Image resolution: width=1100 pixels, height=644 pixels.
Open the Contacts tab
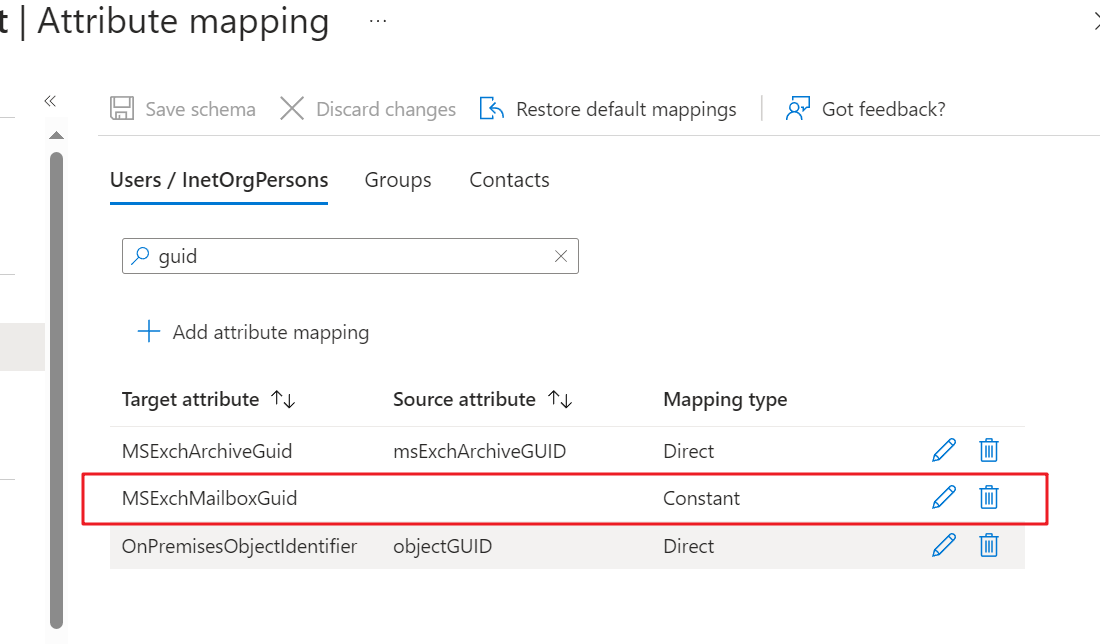pyautogui.click(x=509, y=180)
